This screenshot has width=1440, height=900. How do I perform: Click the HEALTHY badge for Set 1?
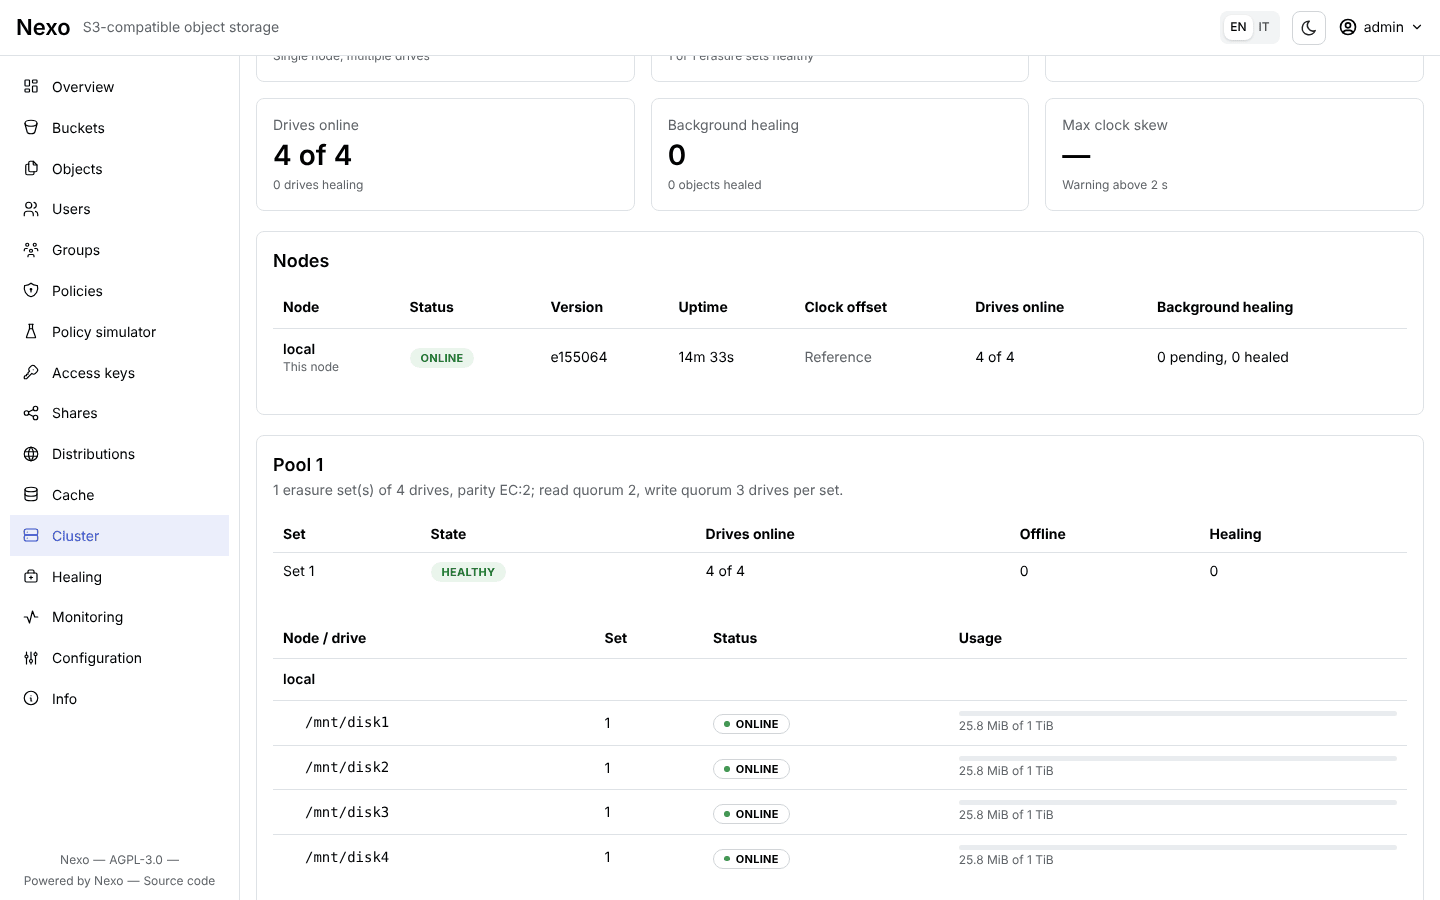coord(468,572)
